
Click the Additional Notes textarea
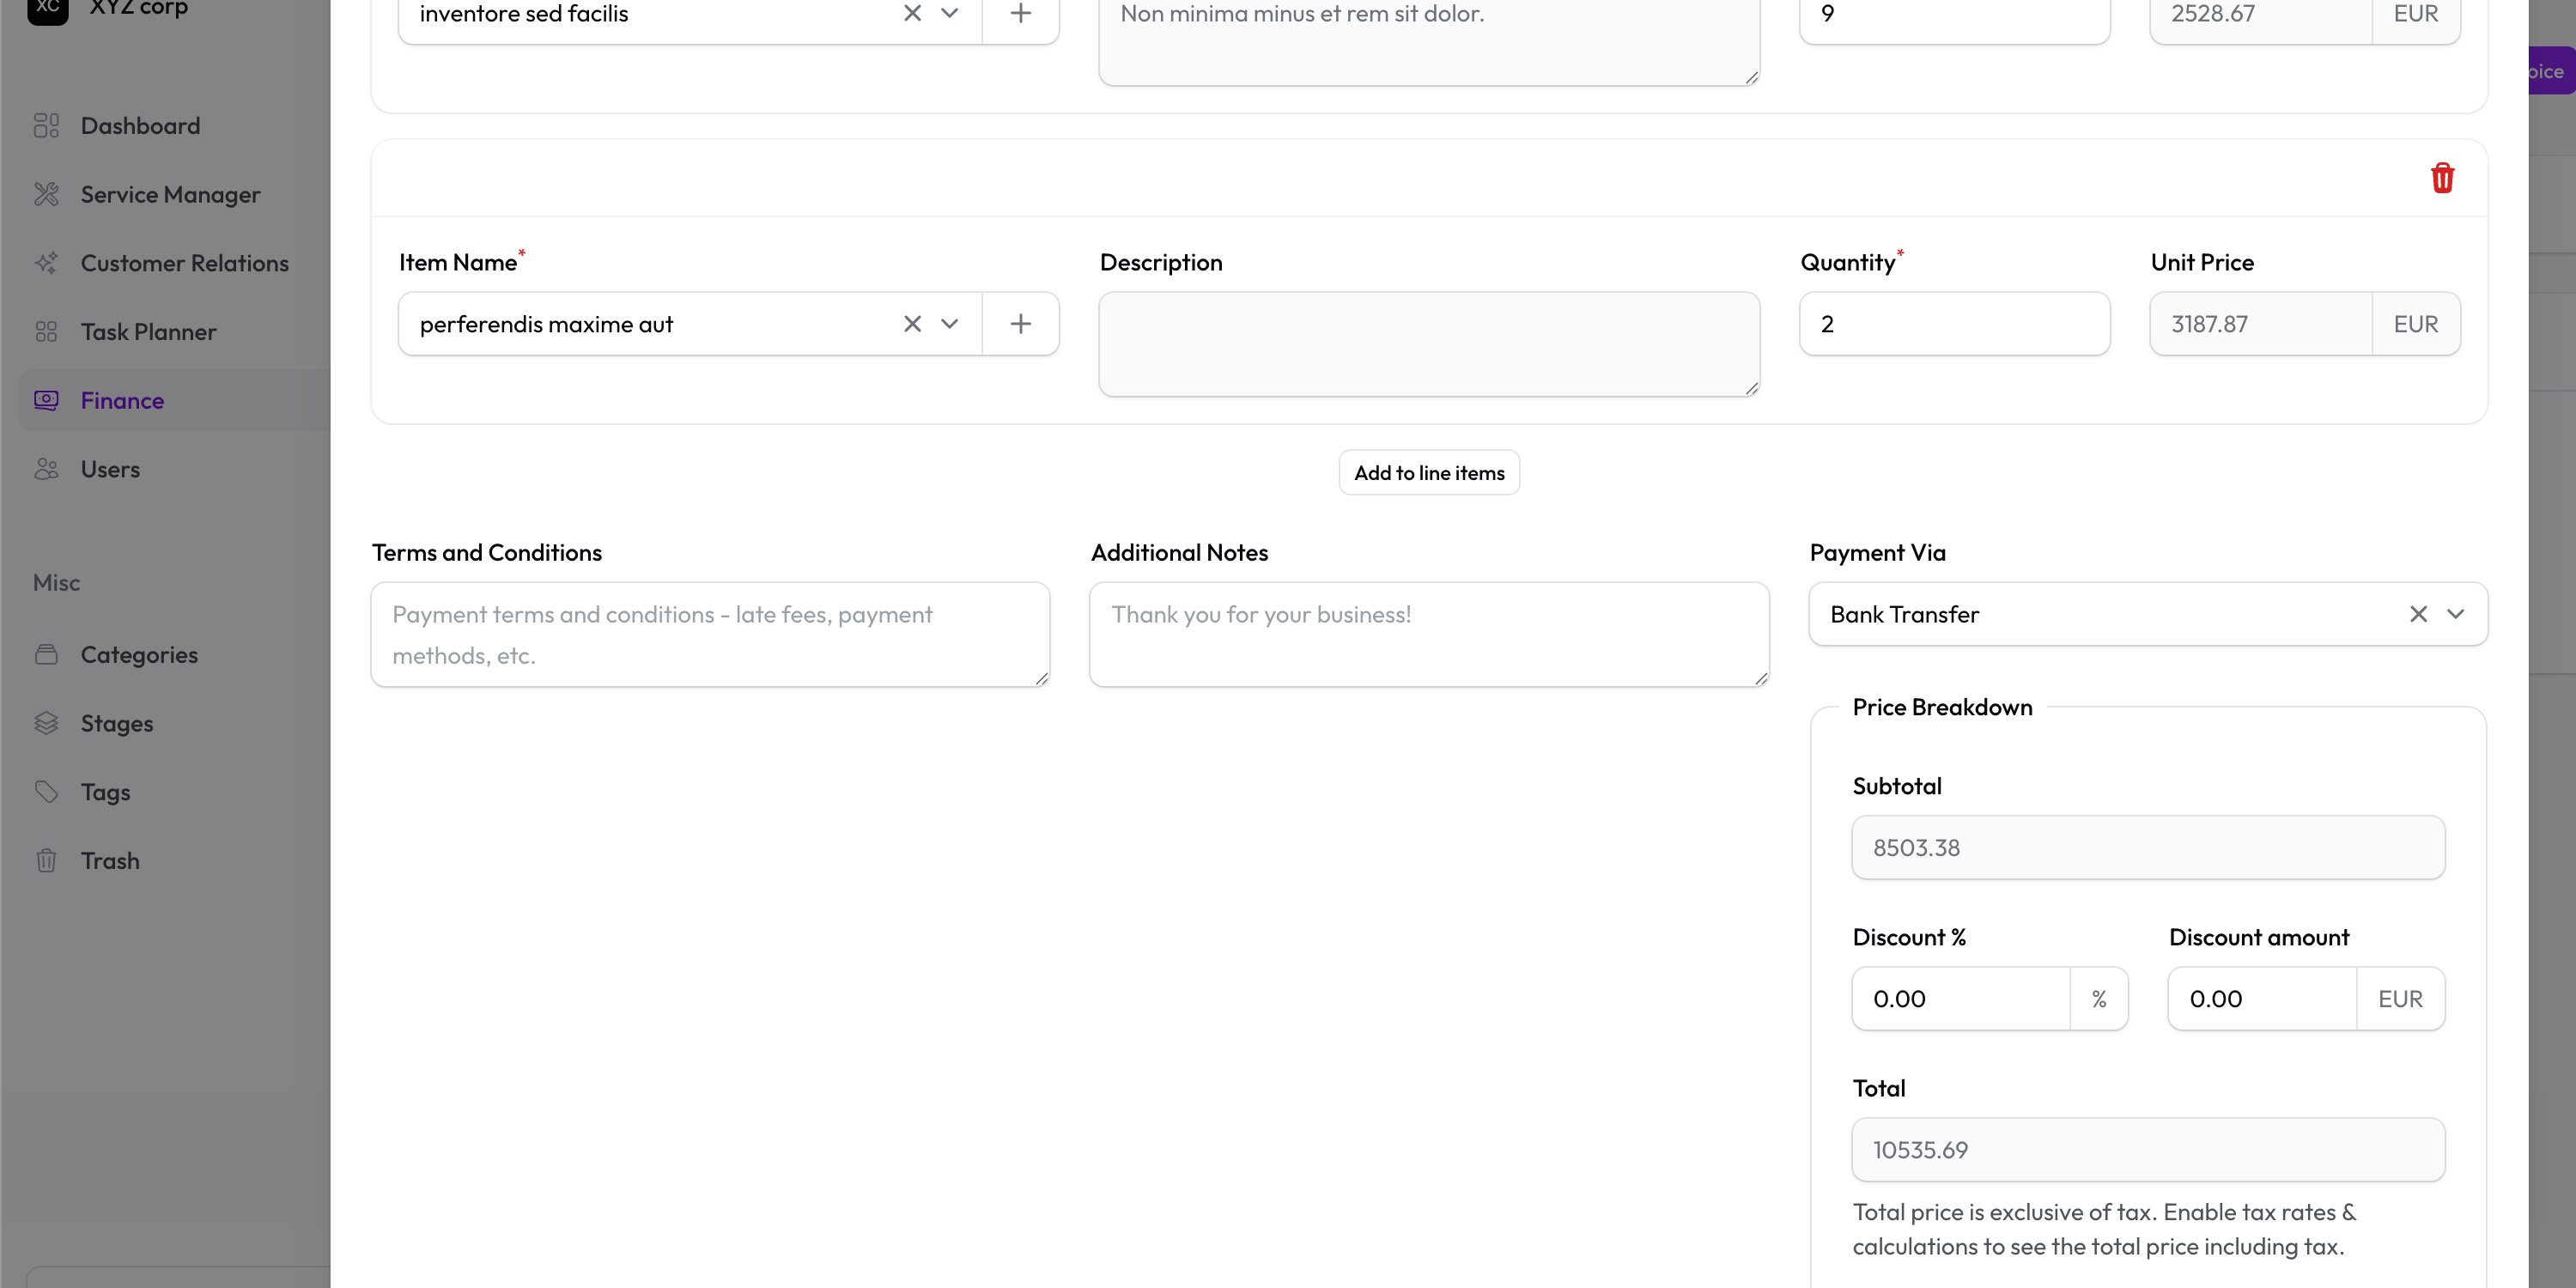(x=1429, y=634)
